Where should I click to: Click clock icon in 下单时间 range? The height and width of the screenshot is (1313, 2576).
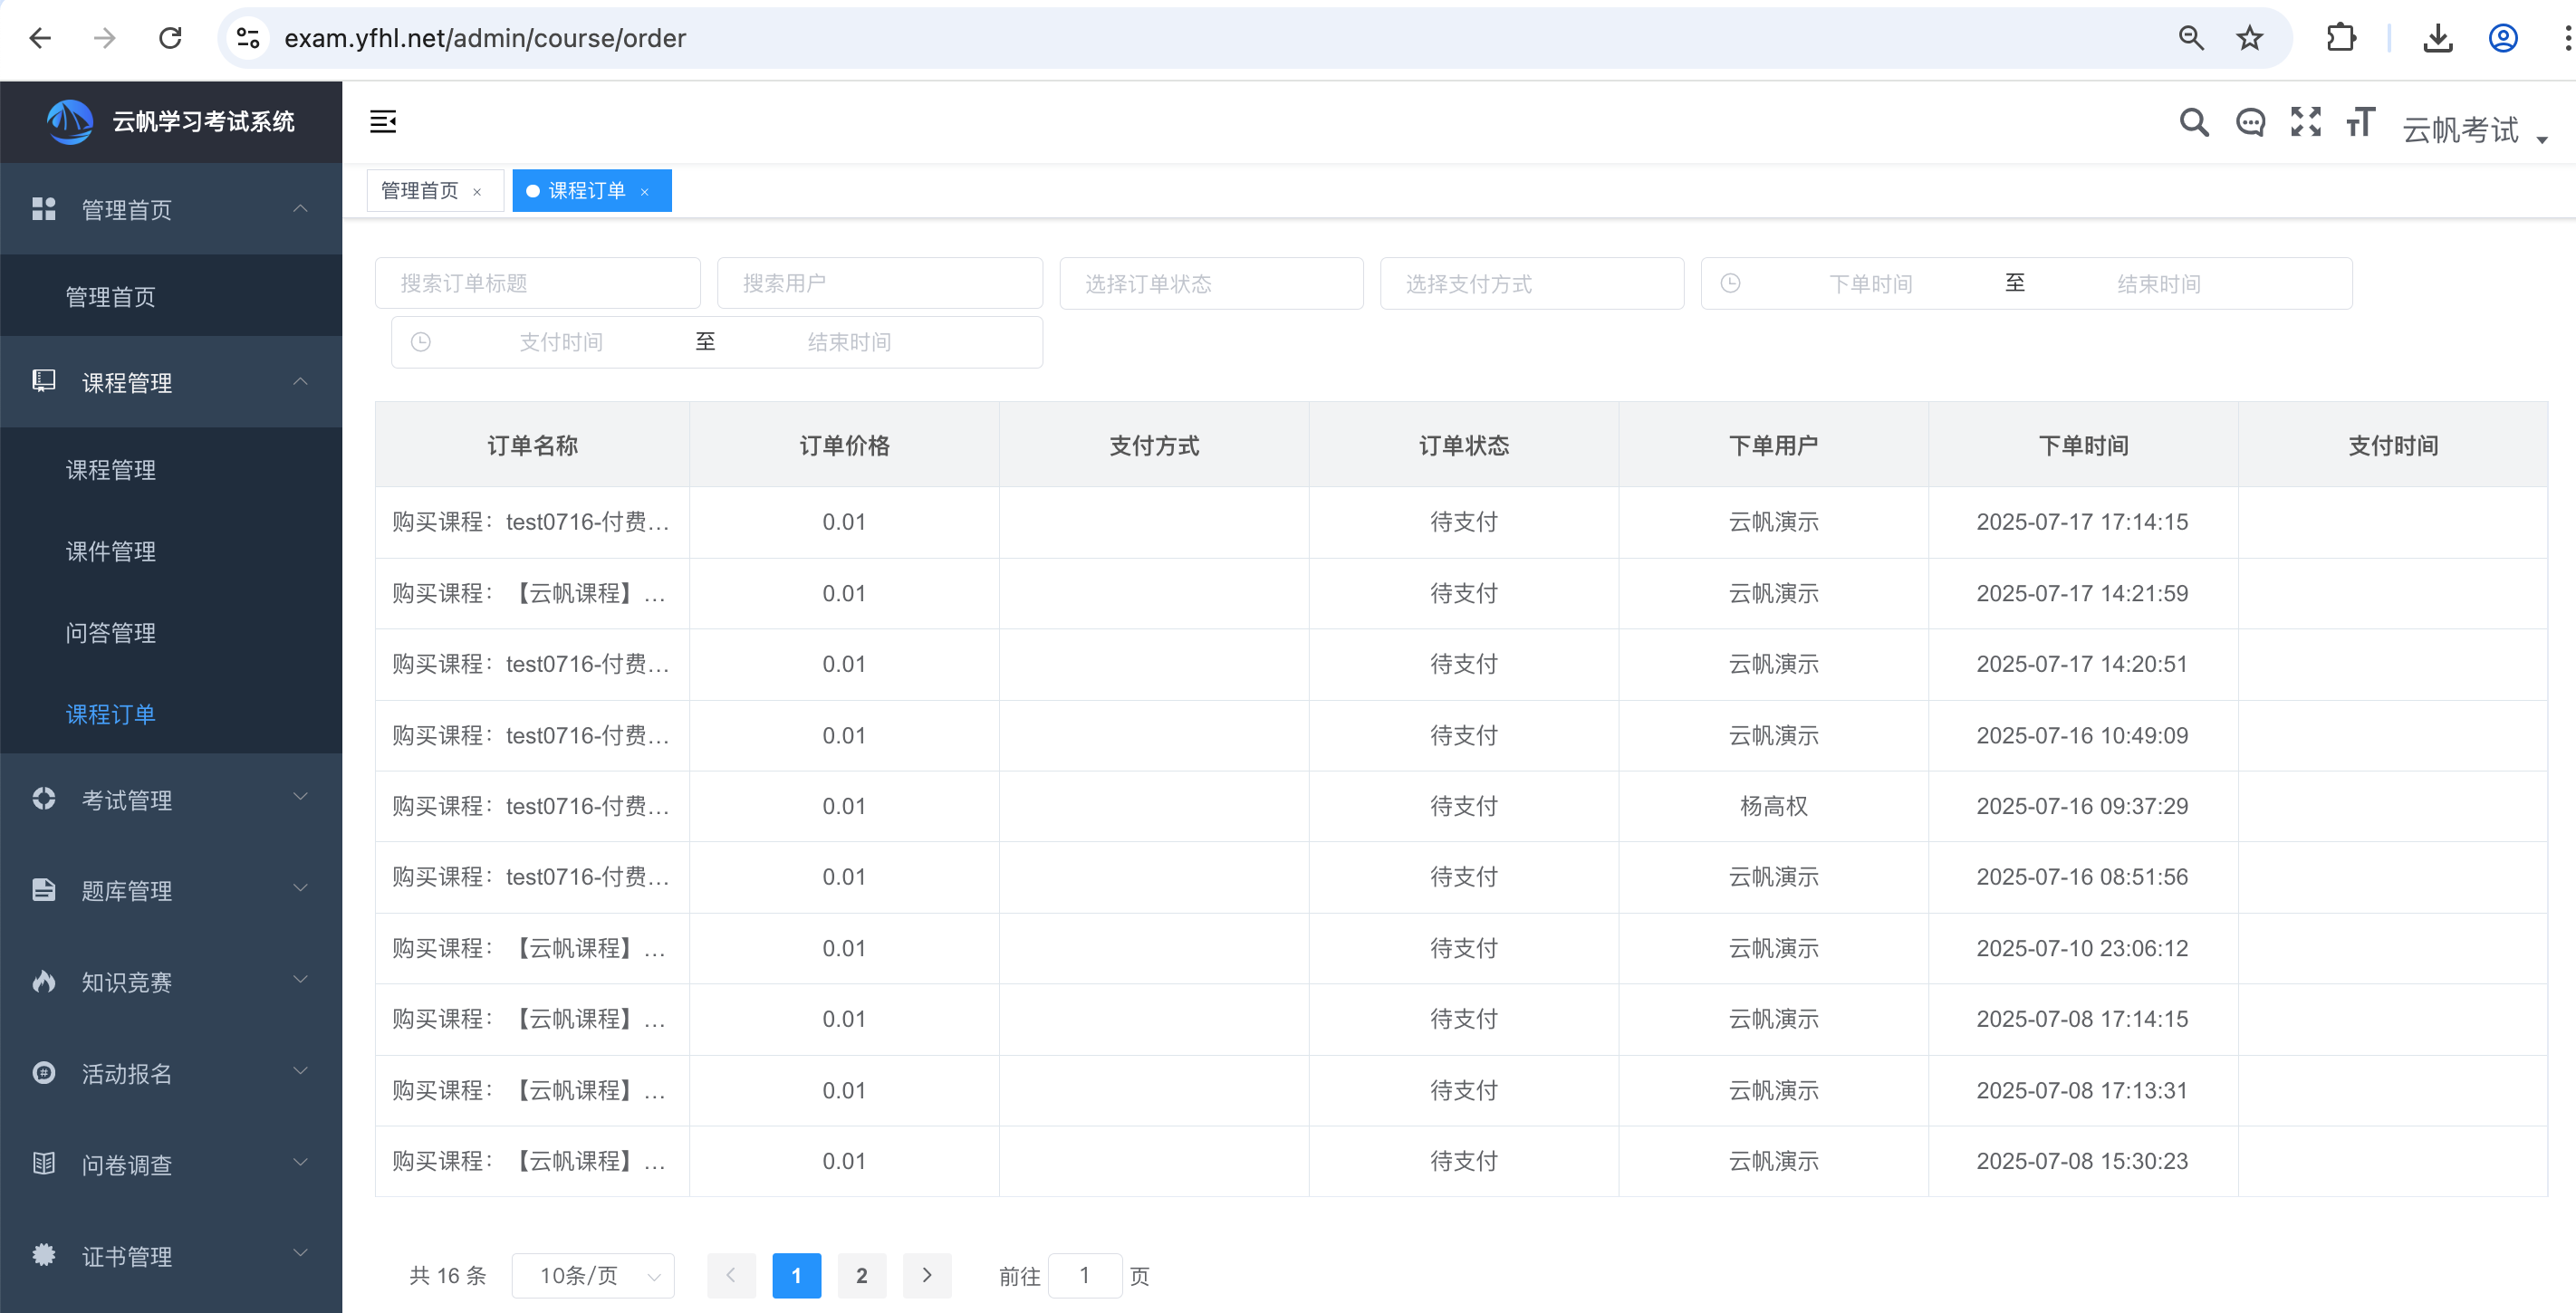1730,283
